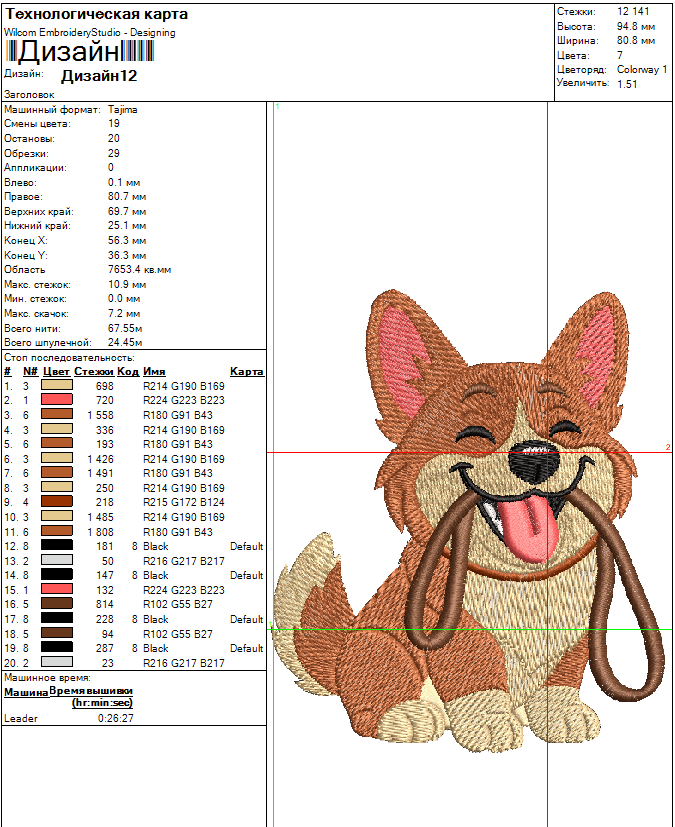Click the corgi embroidery design preview
Viewport: 675px width, 827px height.
[468, 520]
